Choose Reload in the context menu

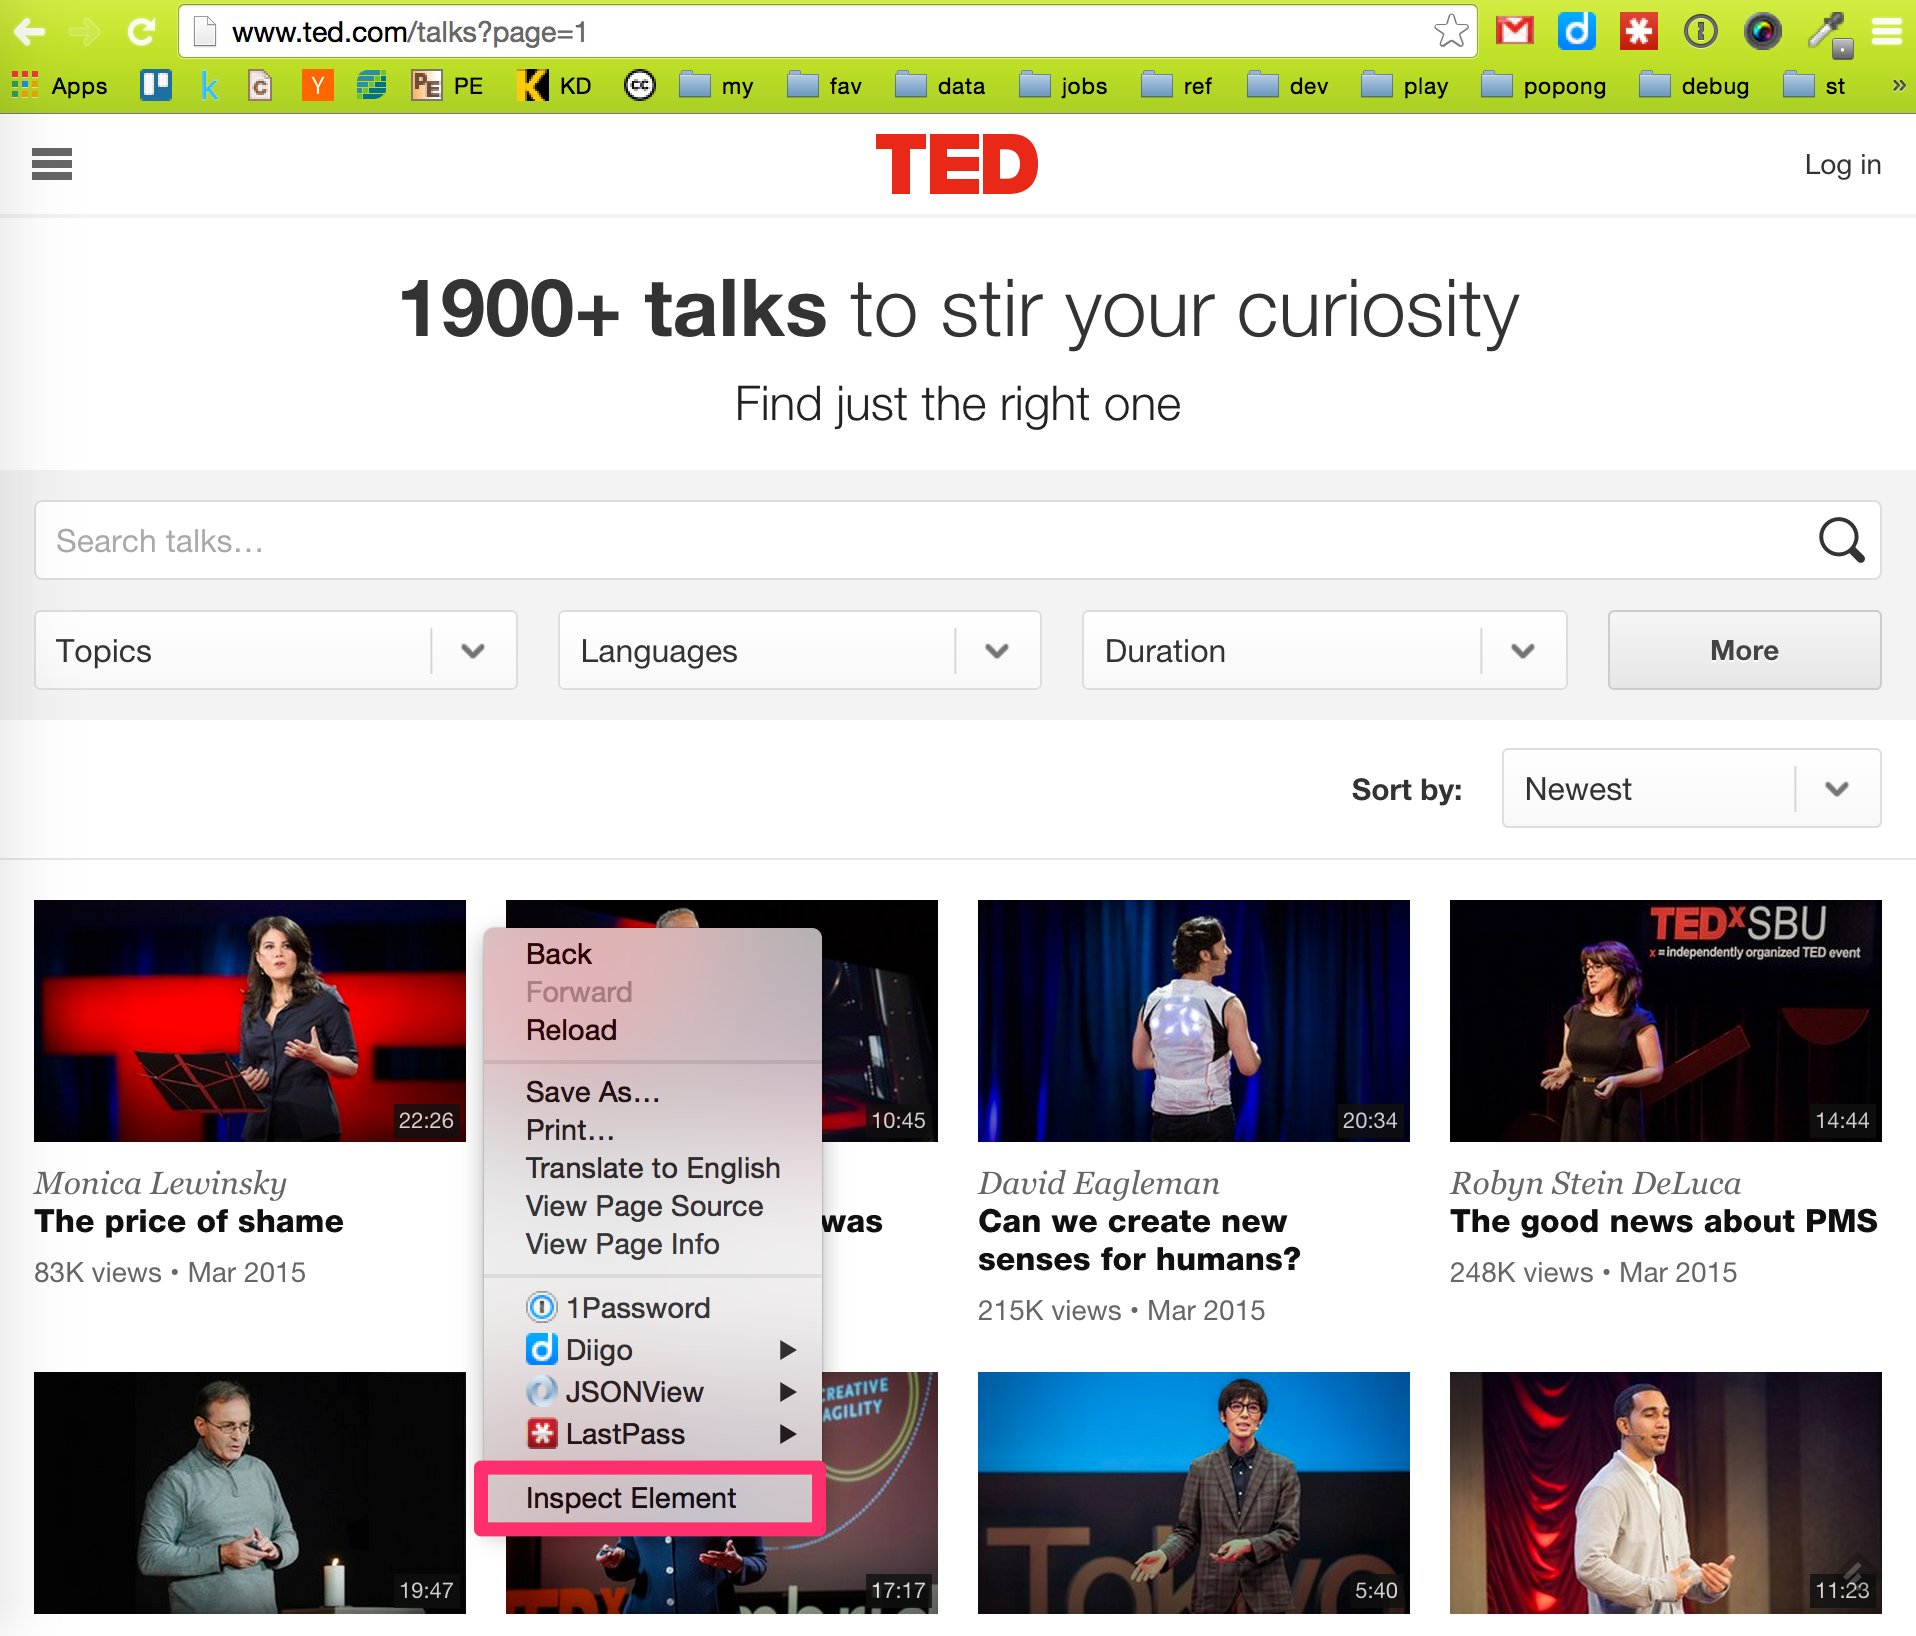point(653,1030)
